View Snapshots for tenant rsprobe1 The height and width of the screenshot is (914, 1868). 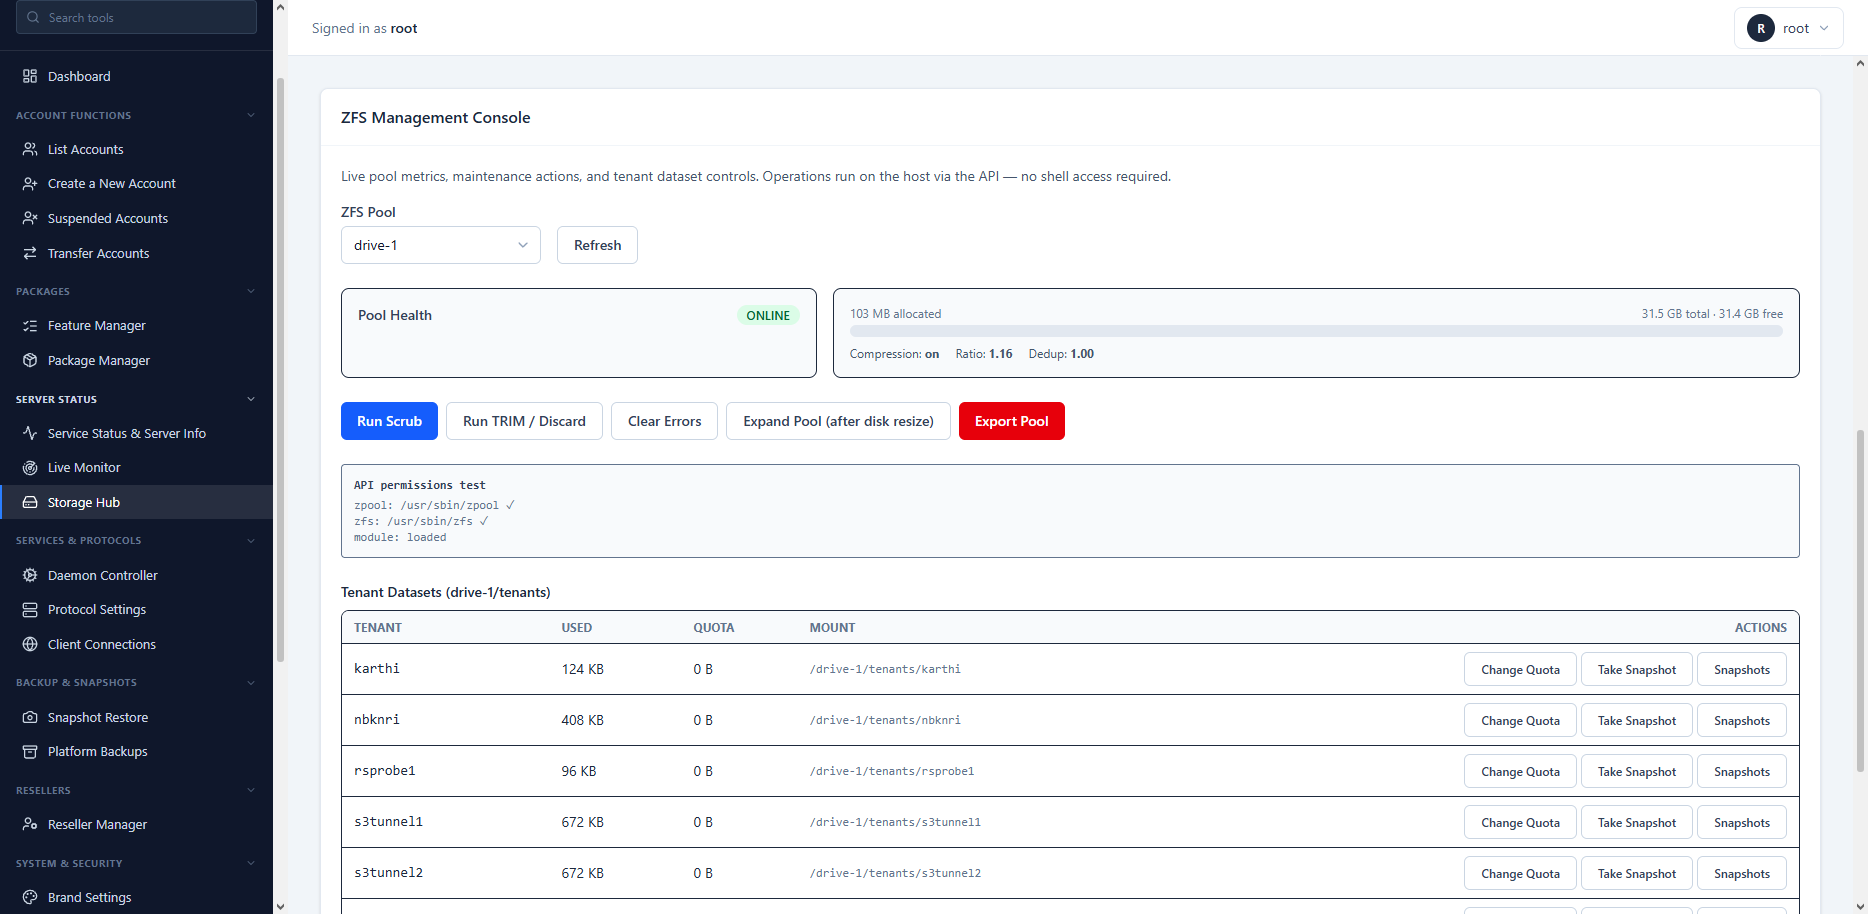click(x=1741, y=772)
